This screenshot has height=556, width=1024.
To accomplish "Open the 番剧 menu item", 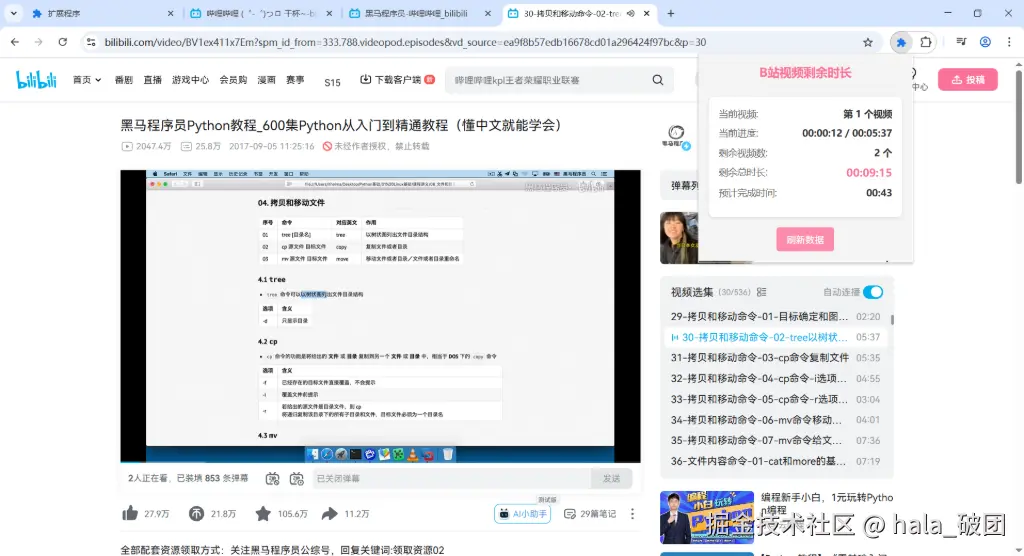I will pyautogui.click(x=123, y=80).
